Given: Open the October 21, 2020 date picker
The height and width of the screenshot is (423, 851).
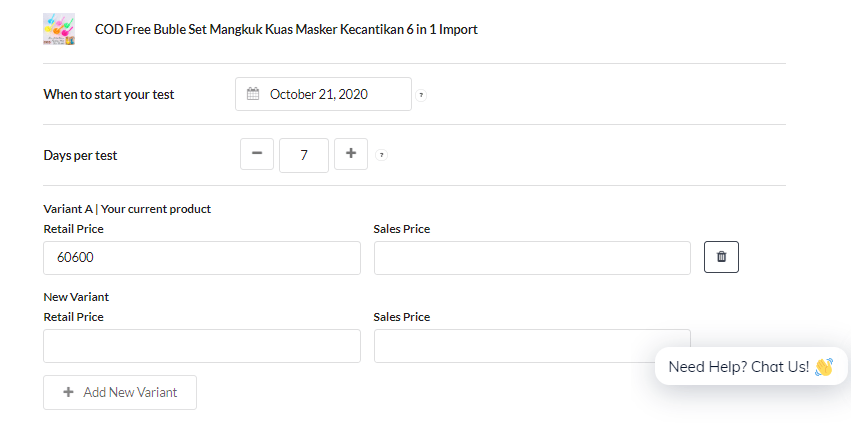Looking at the screenshot, I should (x=323, y=94).
